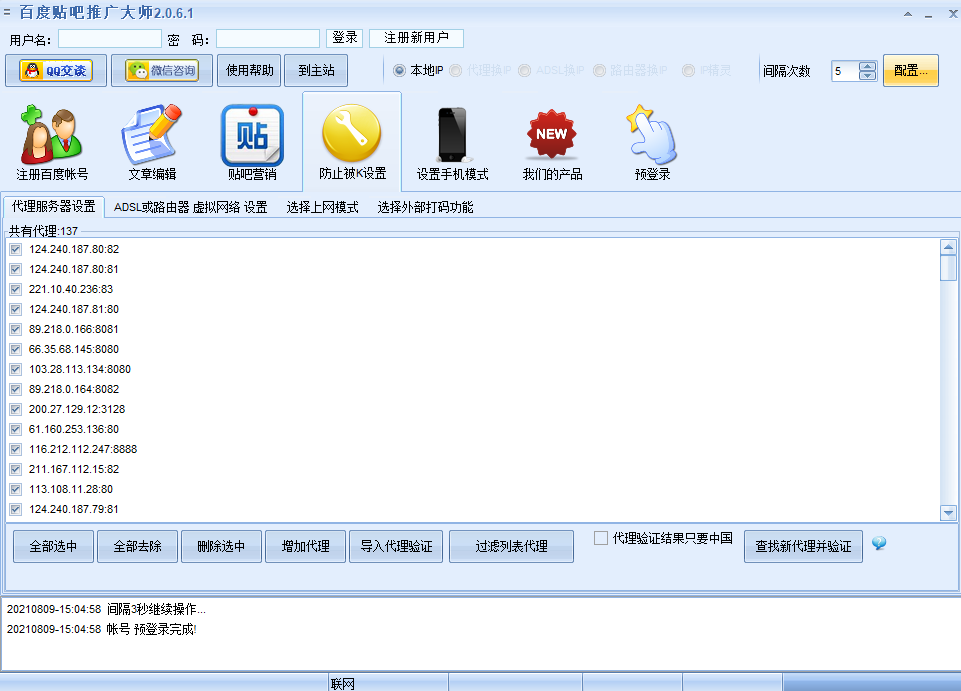The image size is (961, 691).
Task: Toggle the checkbox for 221.10.40.236:83
Action: [16, 289]
